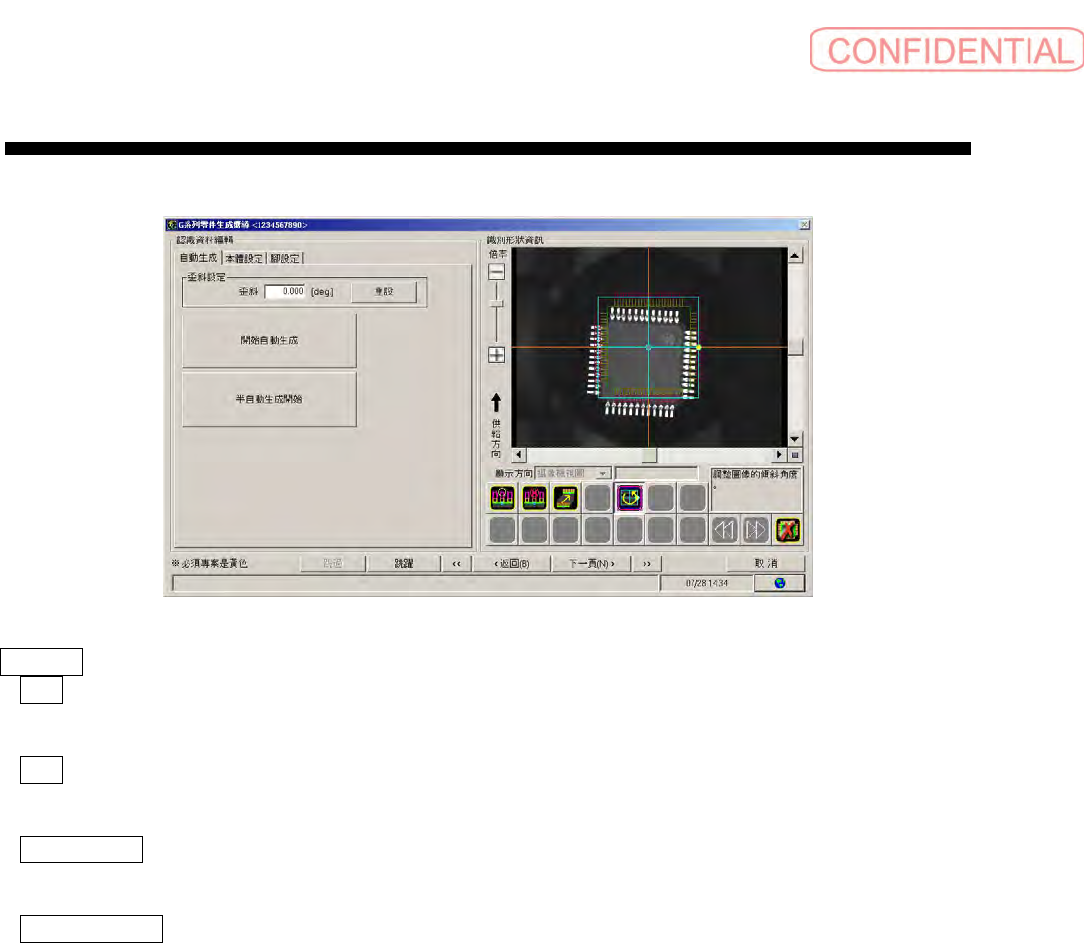
Task: Switch to the 腳設定 tab
Action: (284, 258)
